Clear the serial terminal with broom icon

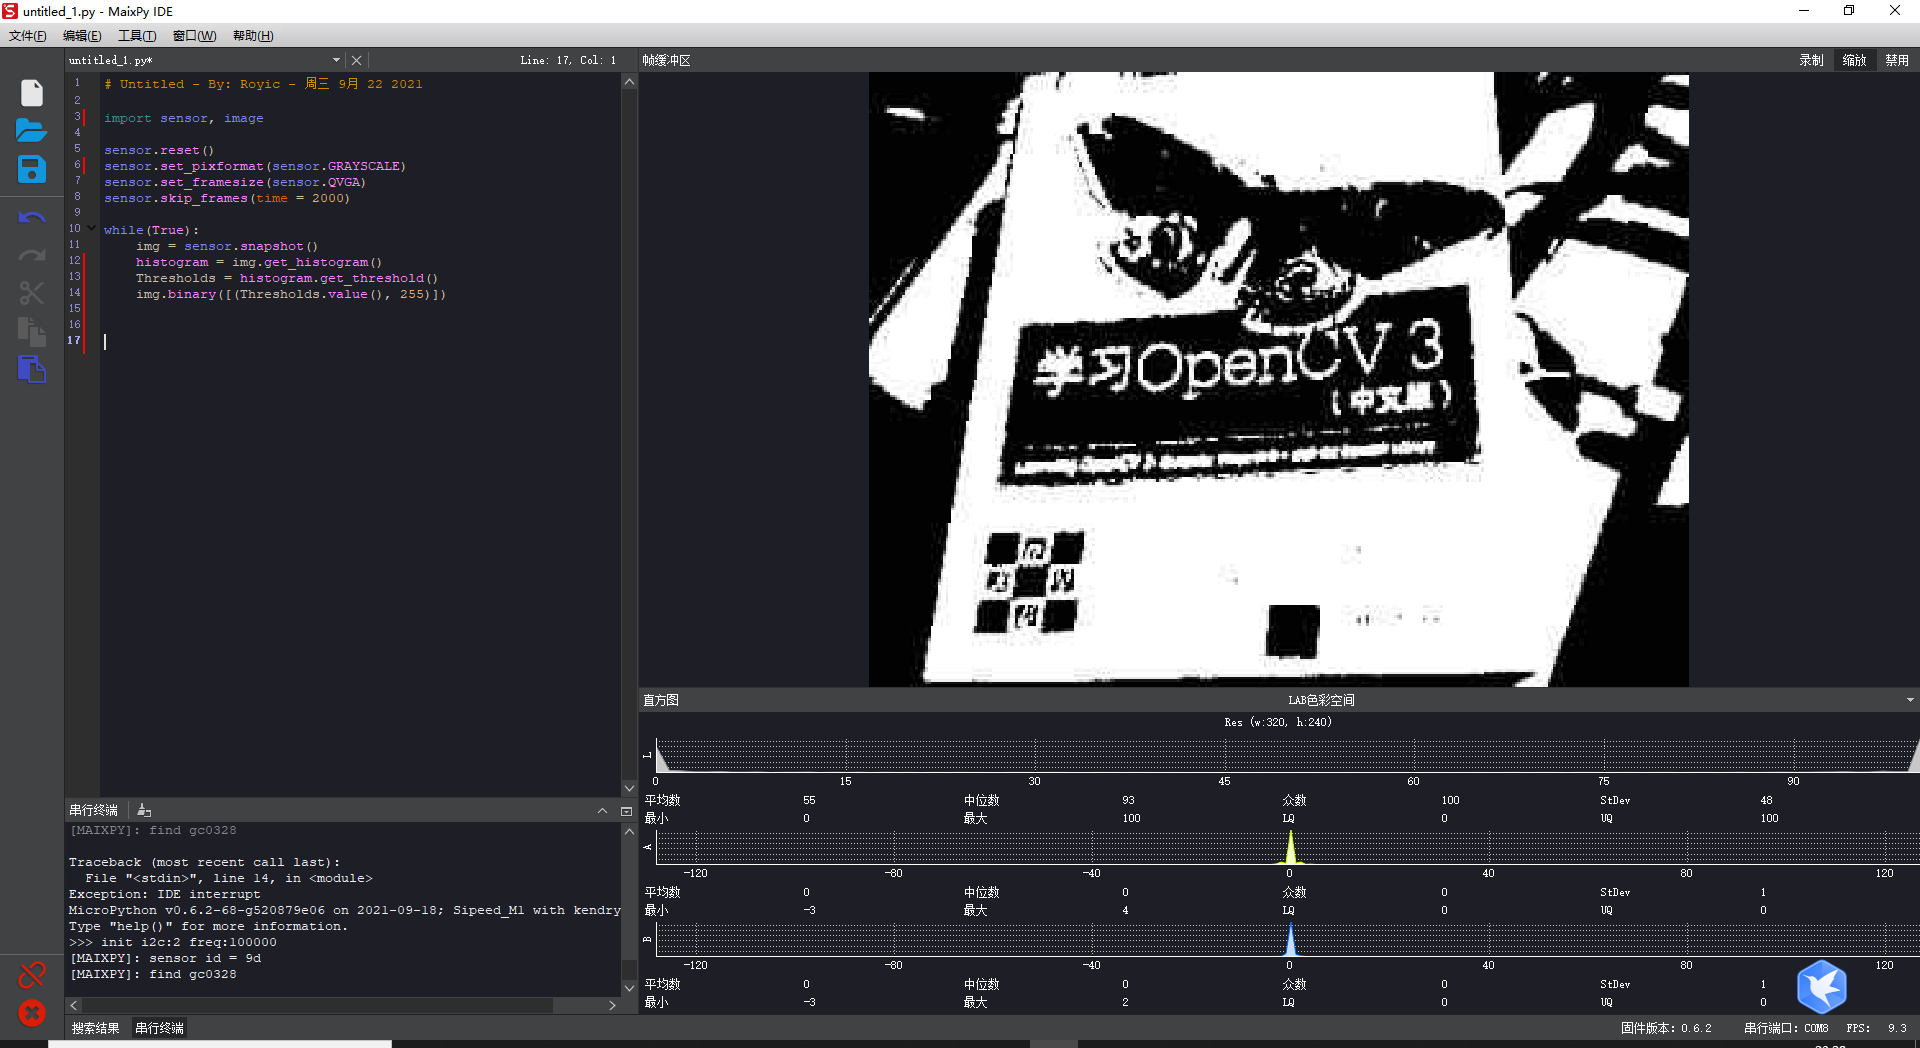coord(144,810)
